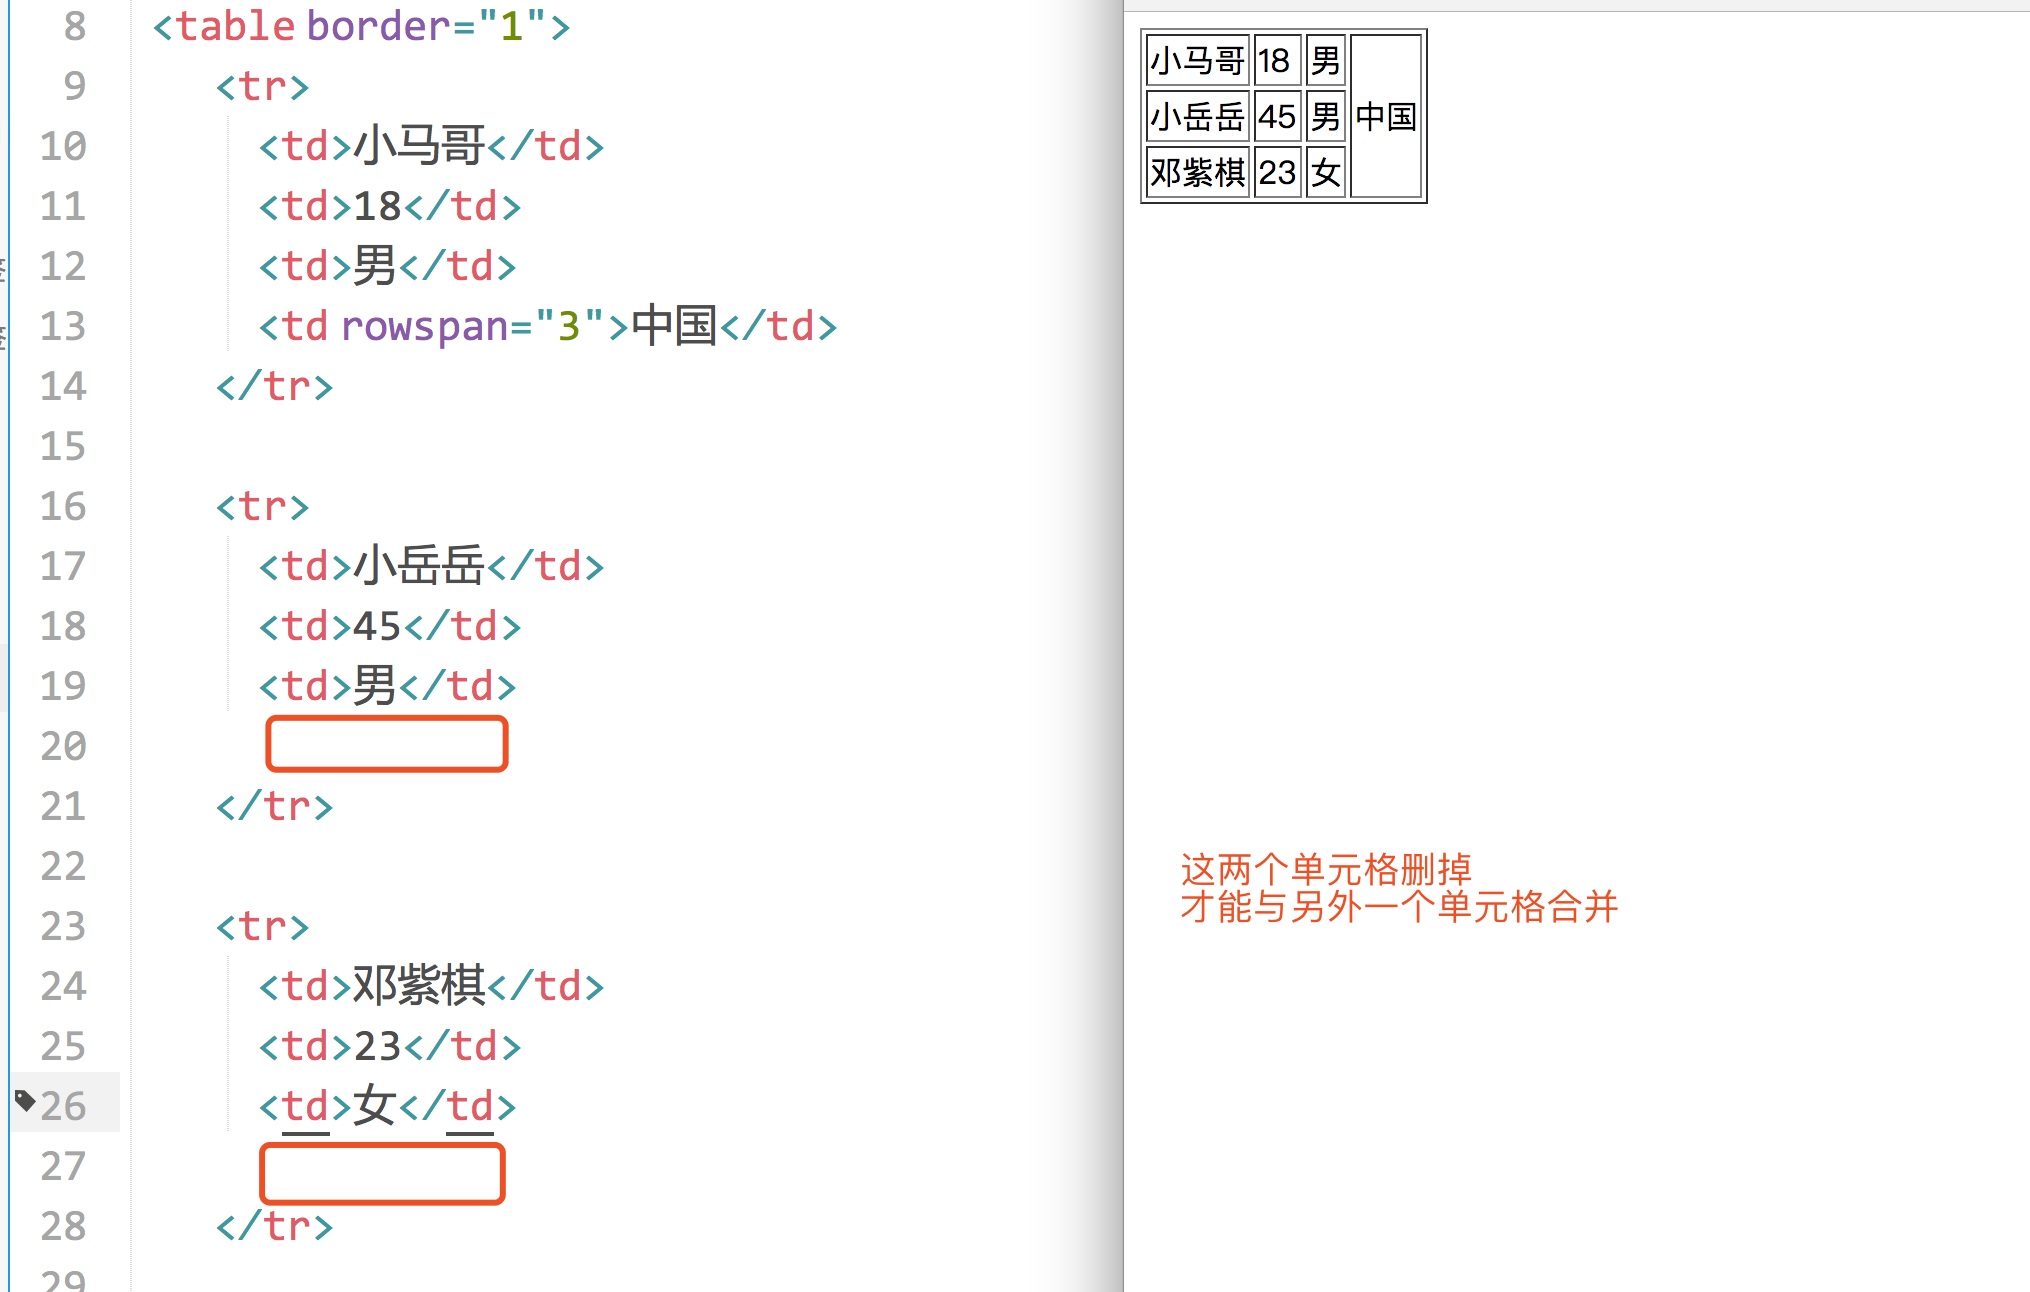
Task: Click the closing </tr> tag on line 14
Action: pos(274,386)
